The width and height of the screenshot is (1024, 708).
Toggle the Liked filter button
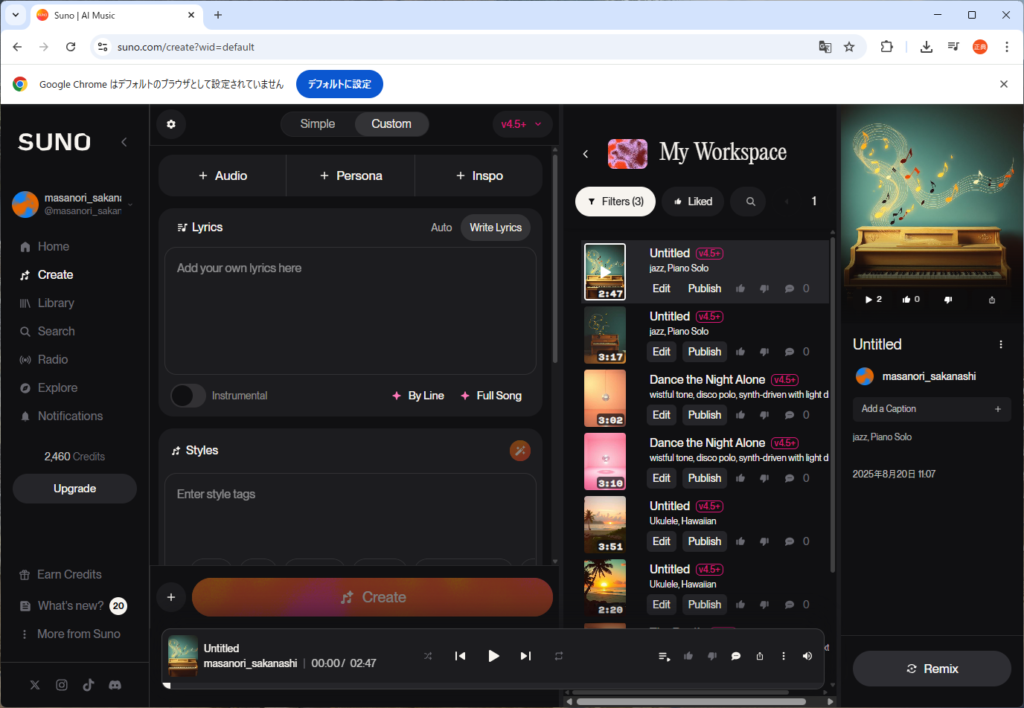(692, 201)
